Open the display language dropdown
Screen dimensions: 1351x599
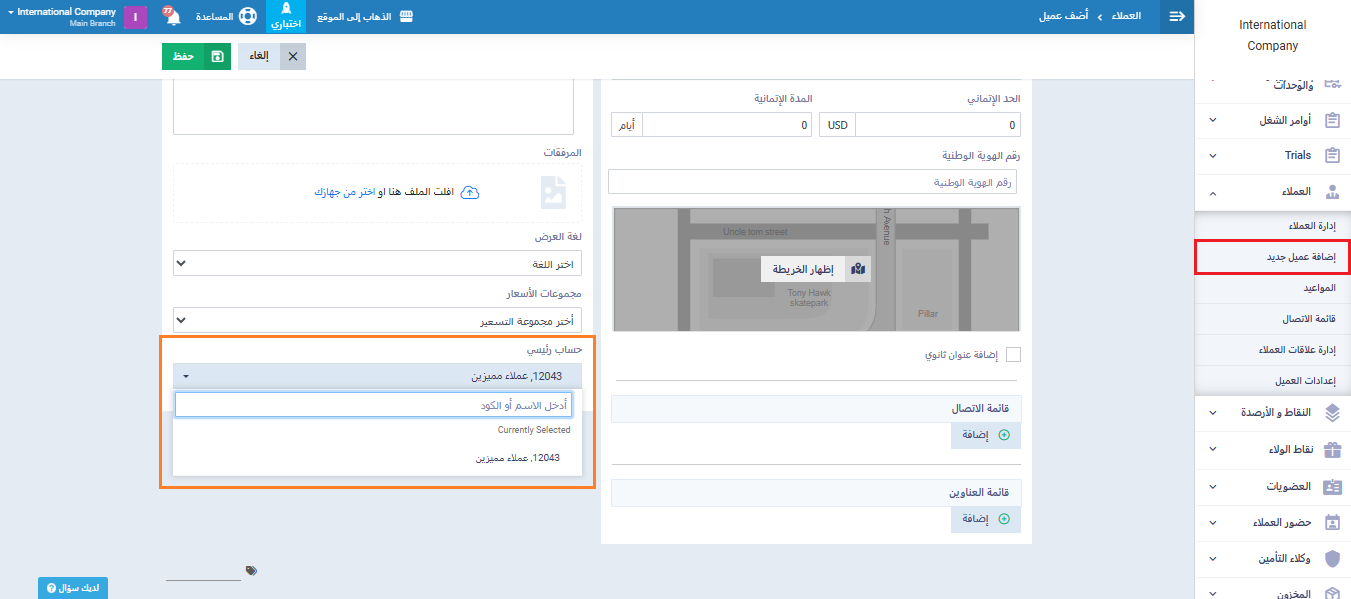tap(377, 264)
